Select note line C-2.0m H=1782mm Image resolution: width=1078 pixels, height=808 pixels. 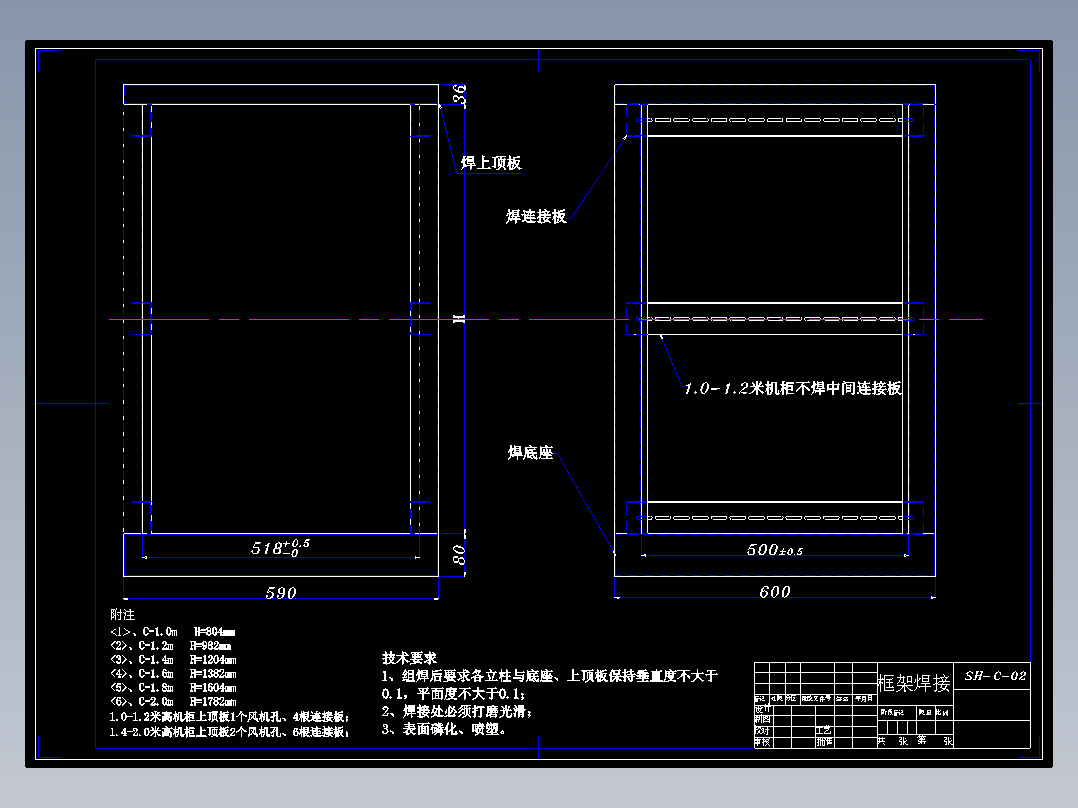pyautogui.click(x=175, y=700)
